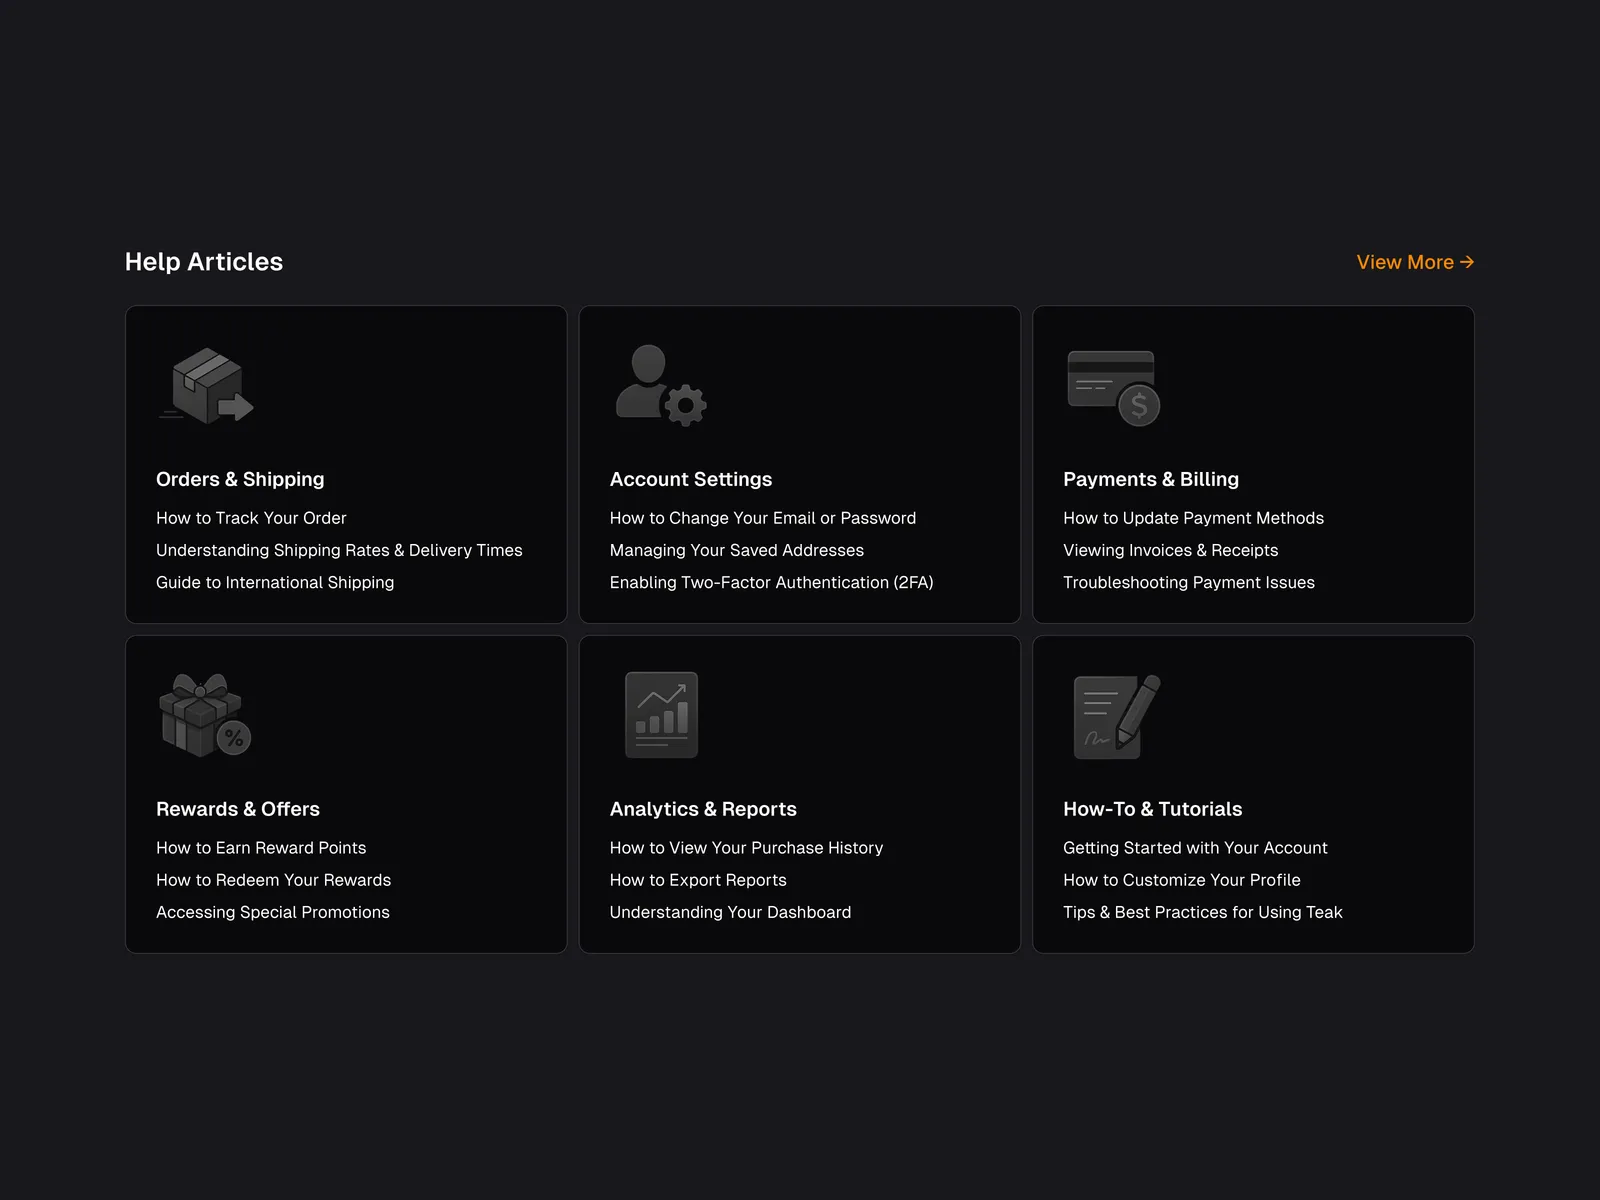This screenshot has height=1200, width=1600.
Task: Open How to Update Payment Methods
Action: point(1193,518)
